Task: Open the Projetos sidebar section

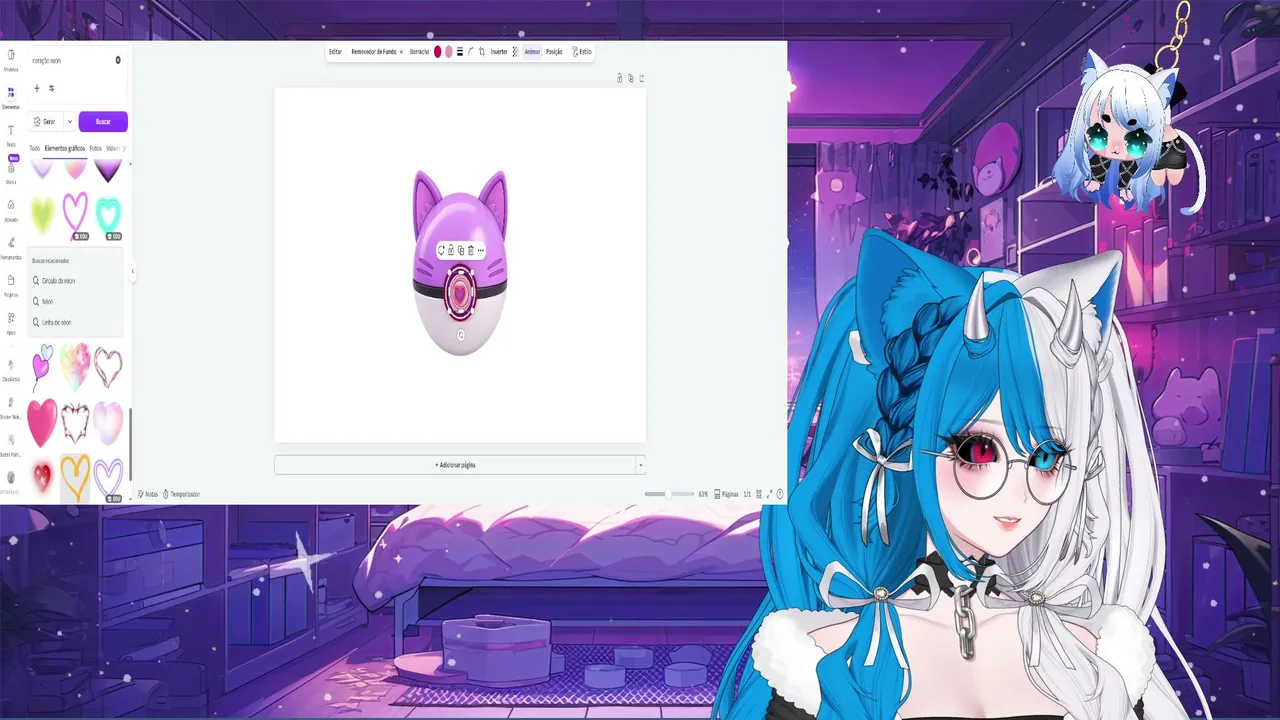Action: pos(11,285)
